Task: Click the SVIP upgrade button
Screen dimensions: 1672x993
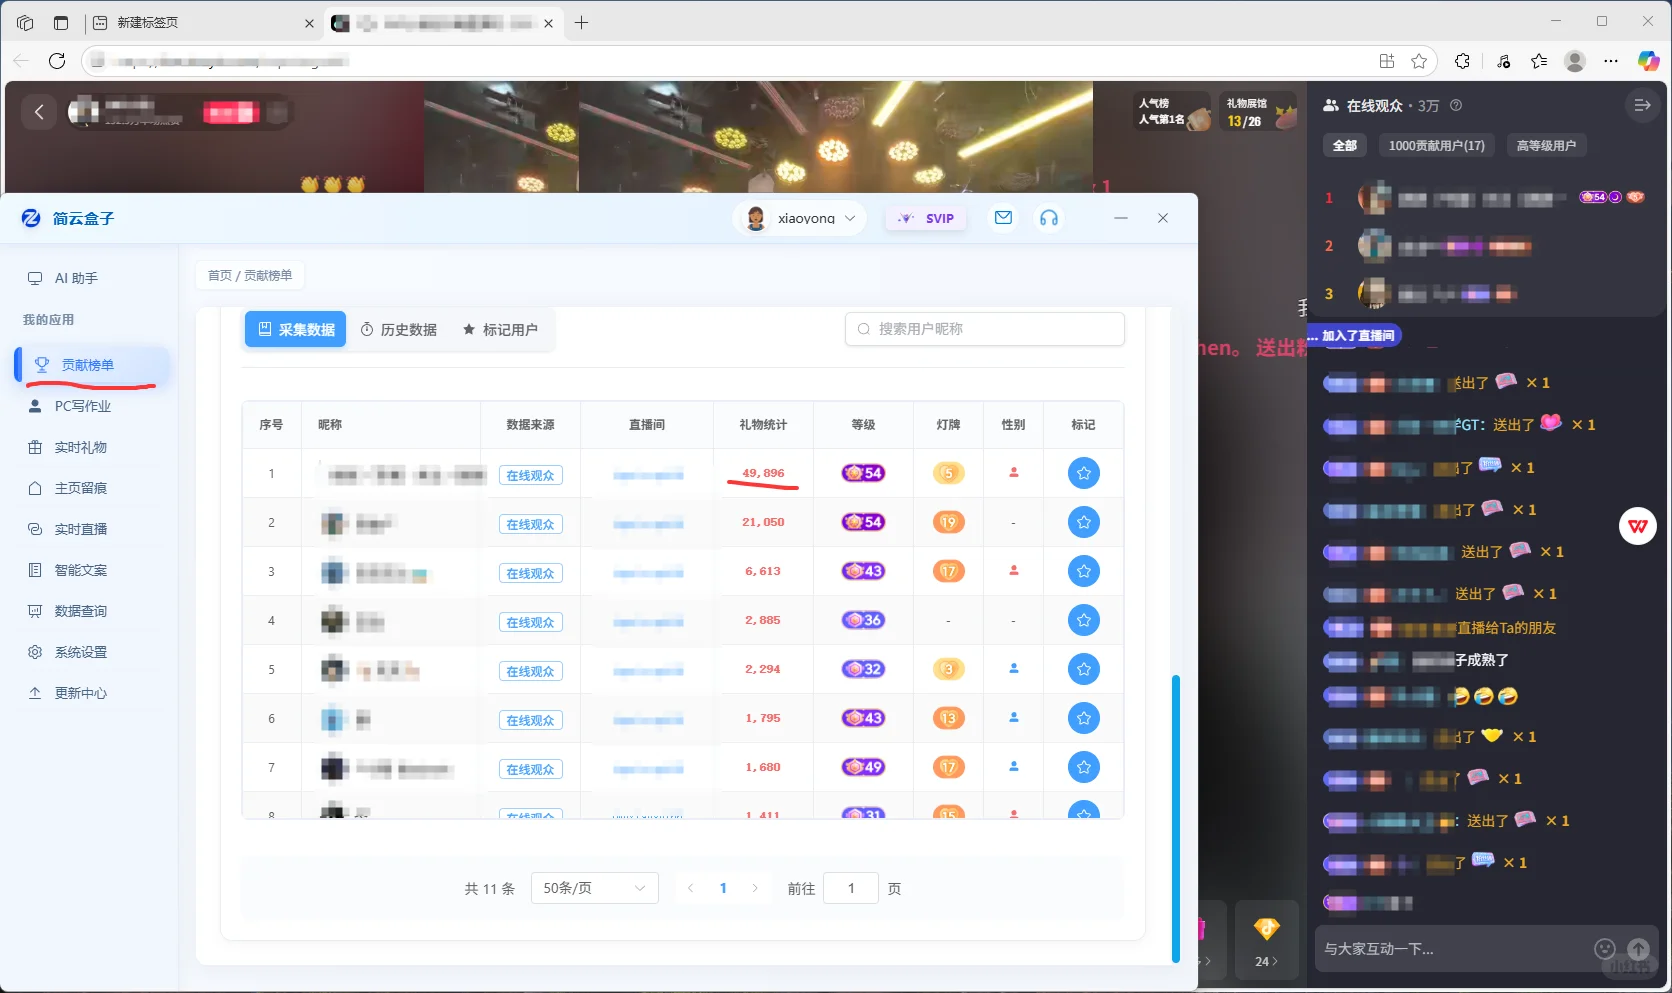Action: (925, 218)
